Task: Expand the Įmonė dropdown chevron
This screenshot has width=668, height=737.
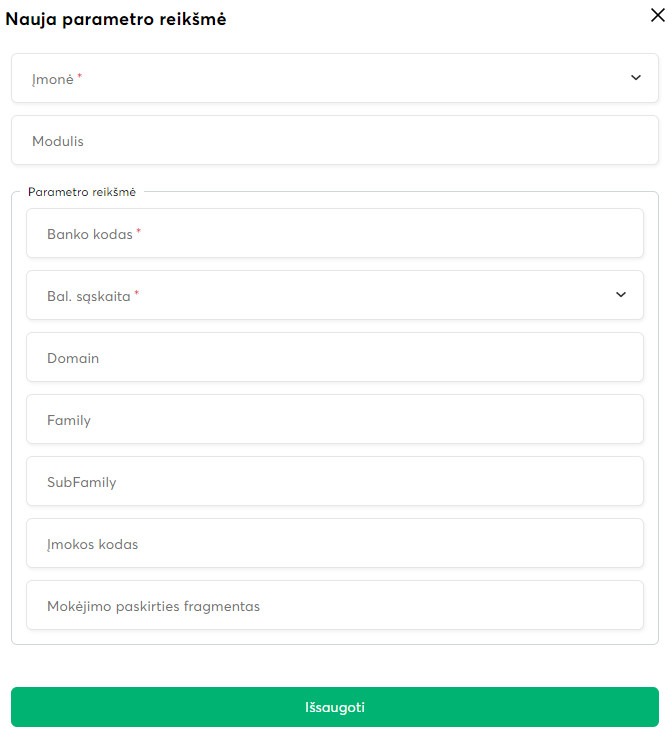Action: click(636, 78)
